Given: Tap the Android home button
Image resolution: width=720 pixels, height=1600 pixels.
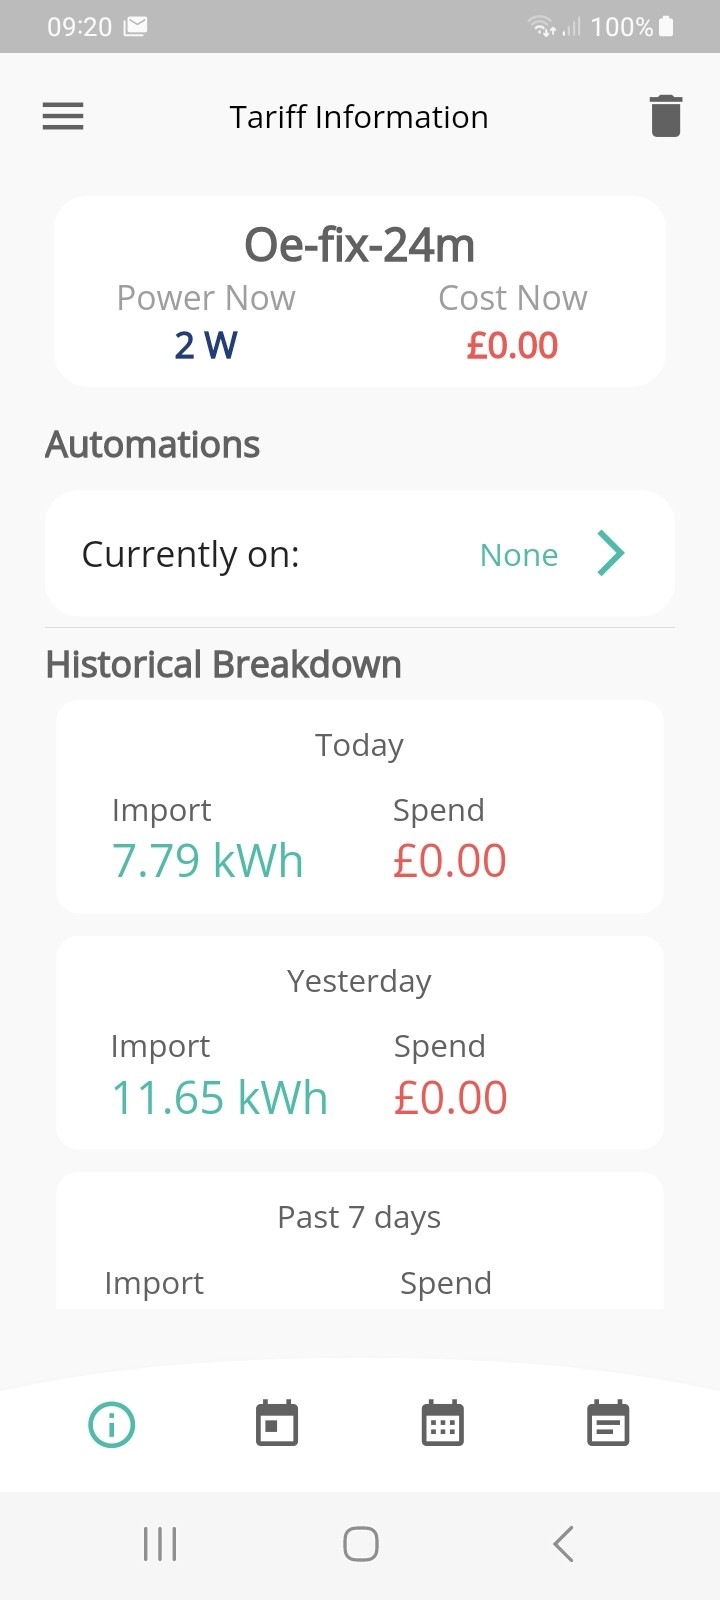Looking at the screenshot, I should (x=361, y=1544).
